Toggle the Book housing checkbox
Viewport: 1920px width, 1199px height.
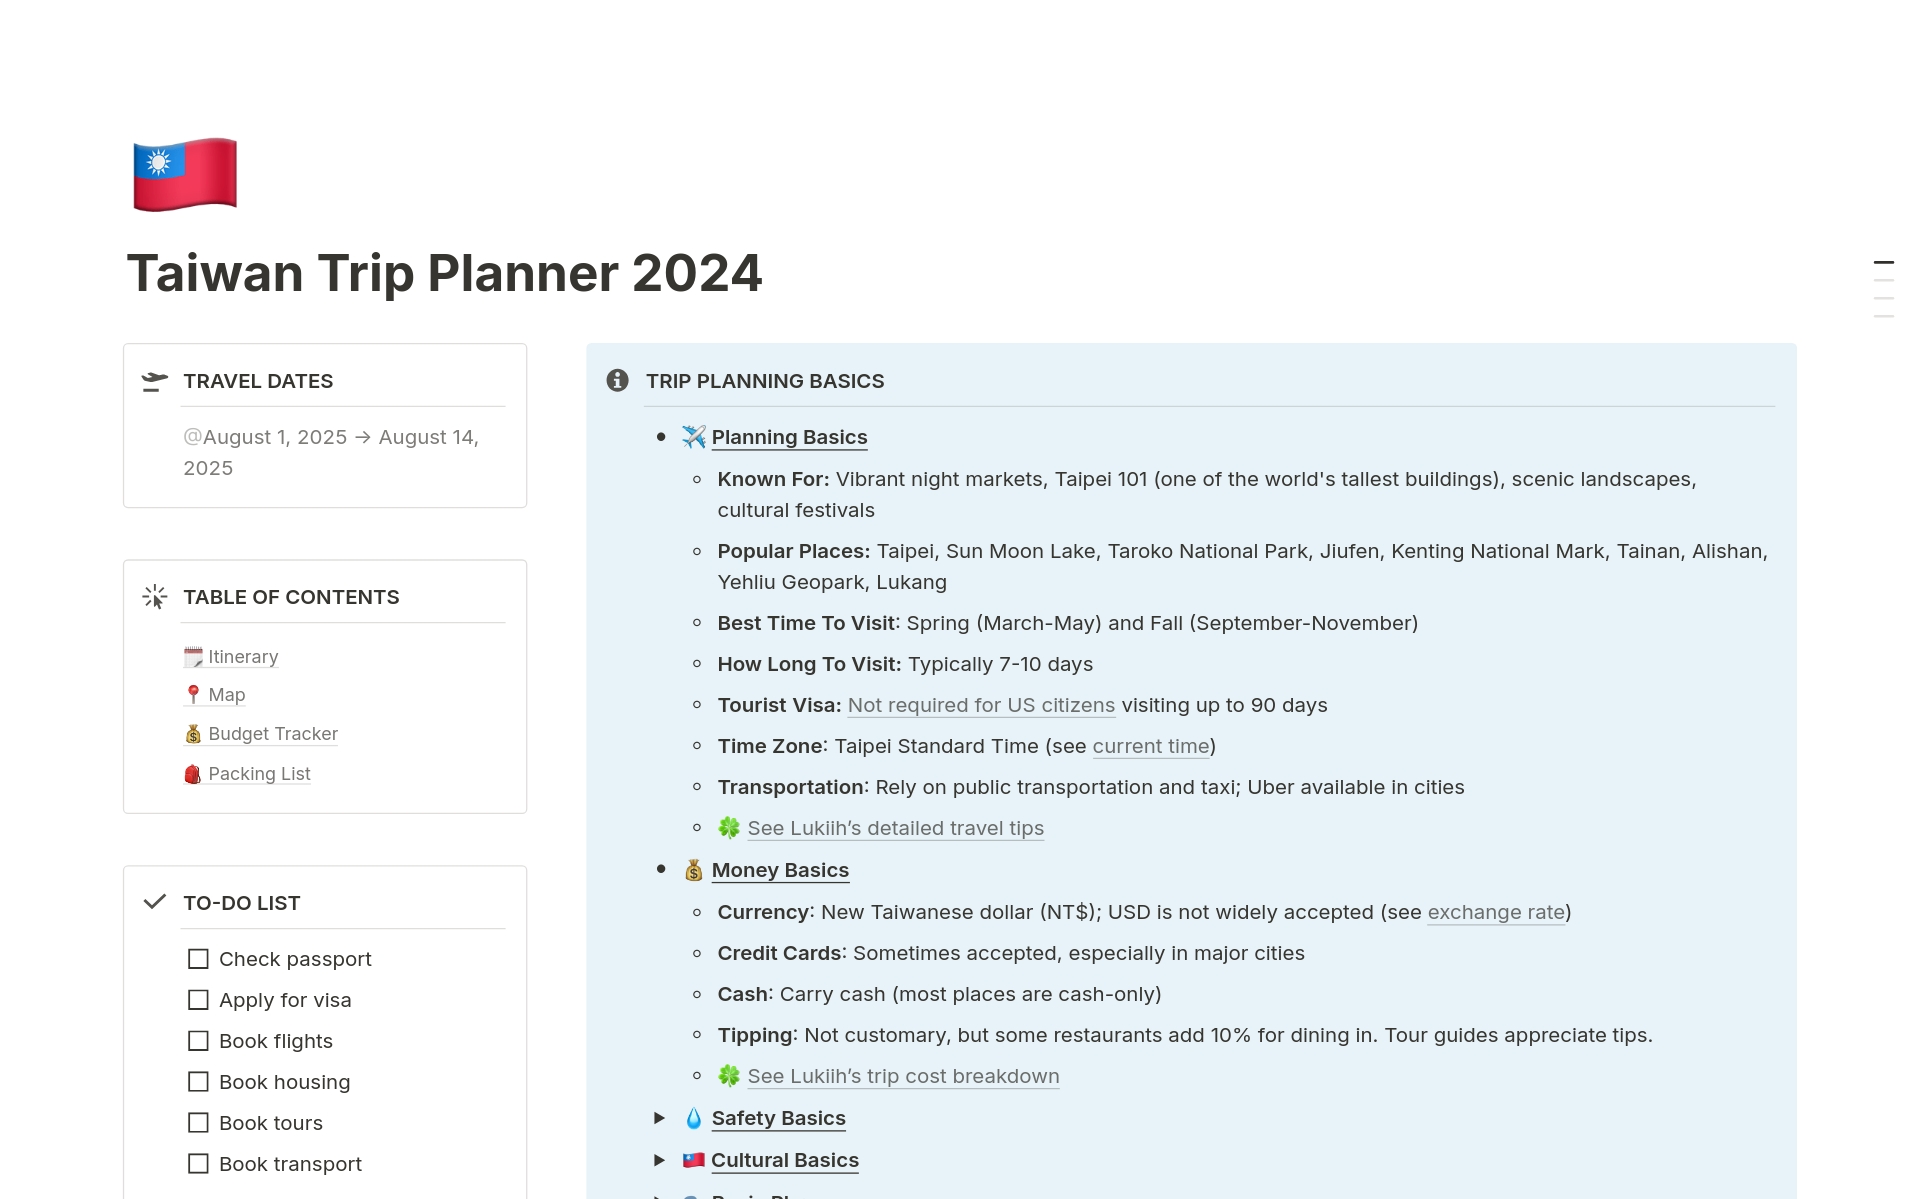click(199, 1082)
